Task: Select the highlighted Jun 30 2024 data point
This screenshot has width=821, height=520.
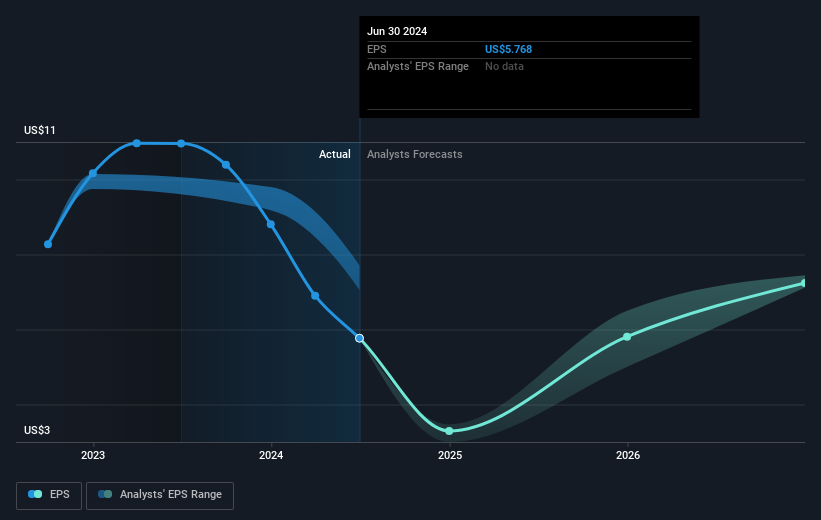Action: [359, 338]
